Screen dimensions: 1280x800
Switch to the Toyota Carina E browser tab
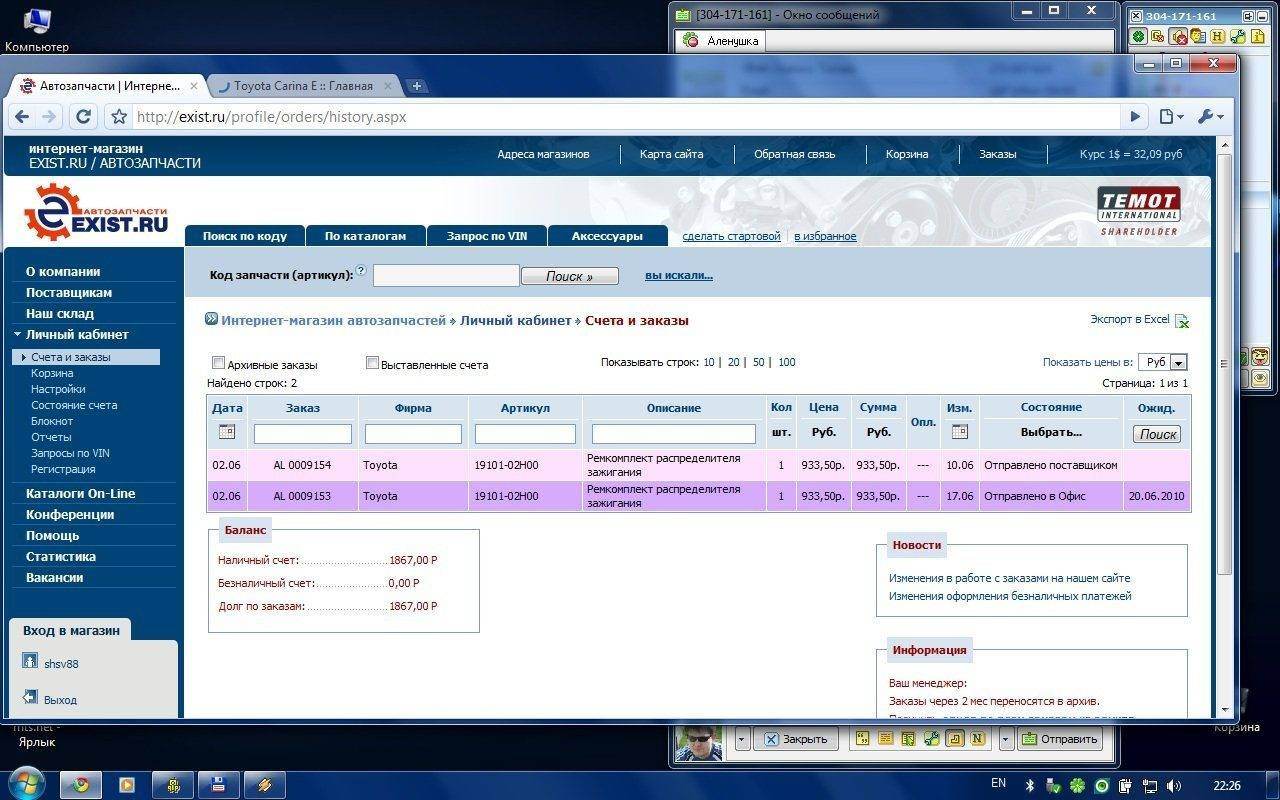304,86
